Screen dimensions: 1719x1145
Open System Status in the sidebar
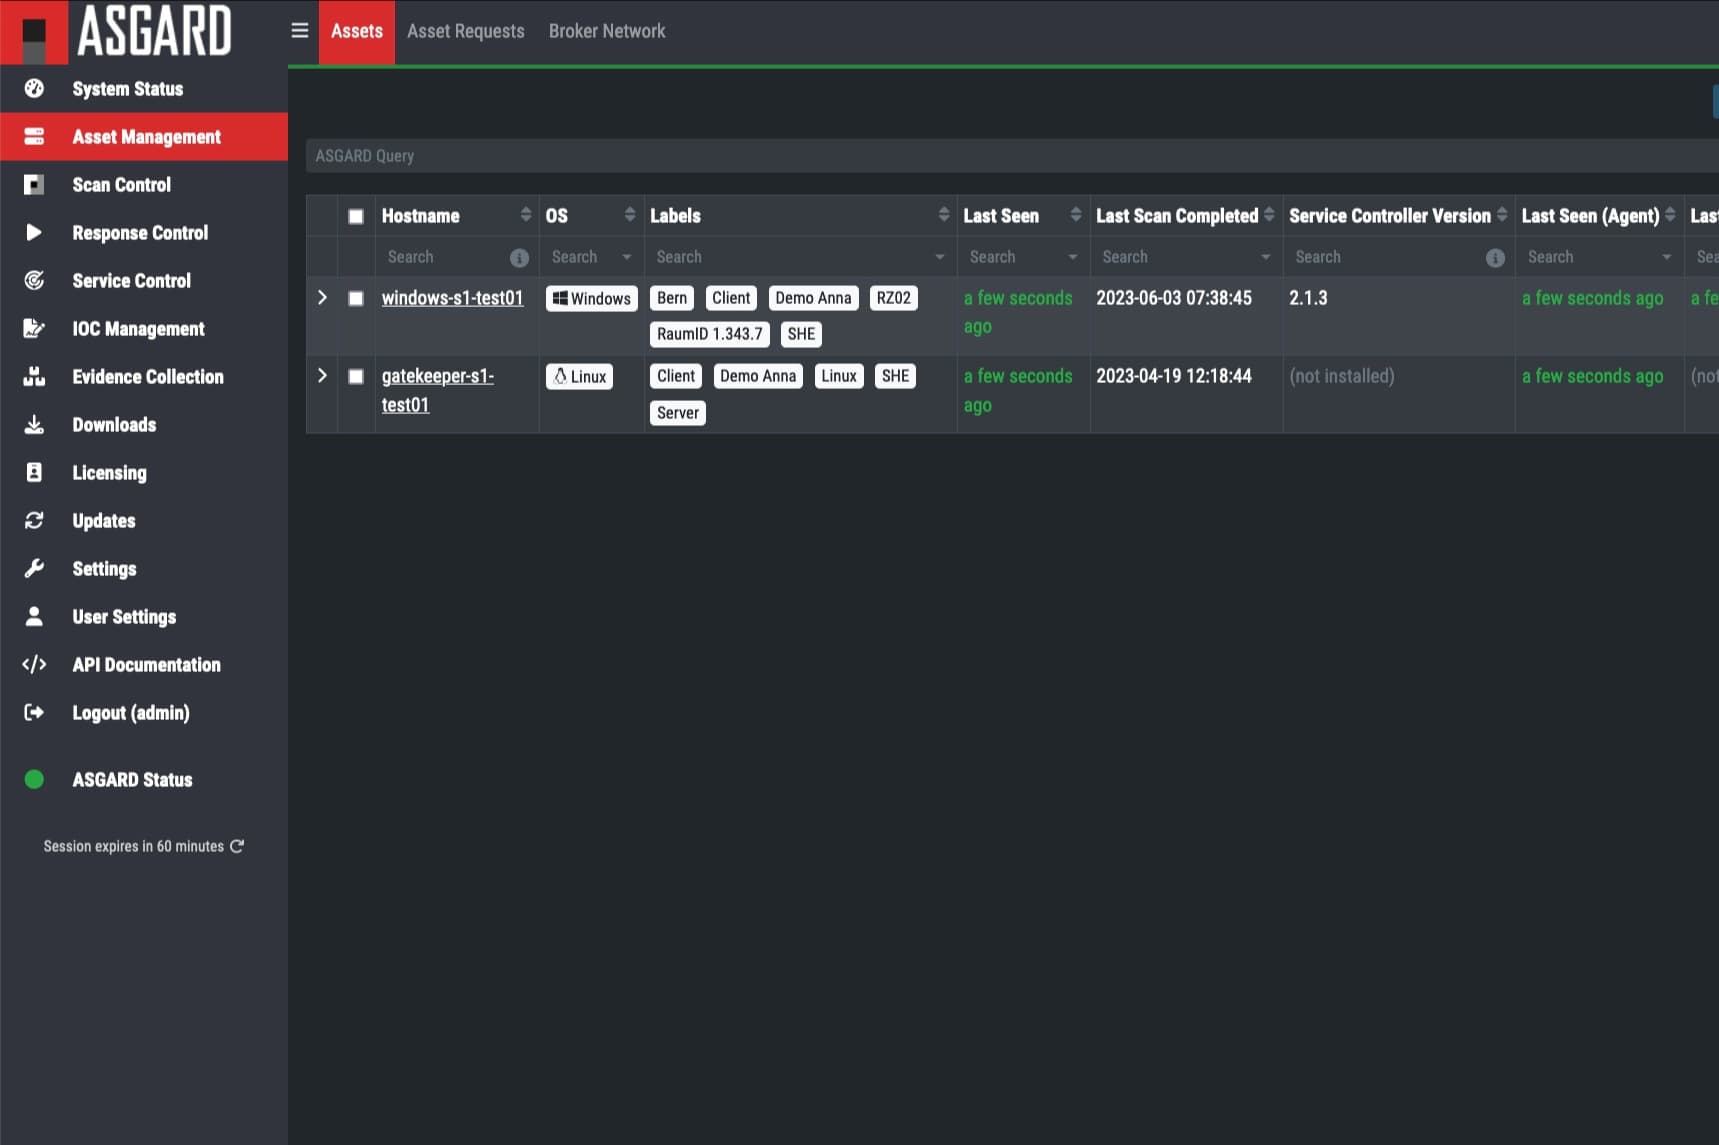[x=144, y=88]
